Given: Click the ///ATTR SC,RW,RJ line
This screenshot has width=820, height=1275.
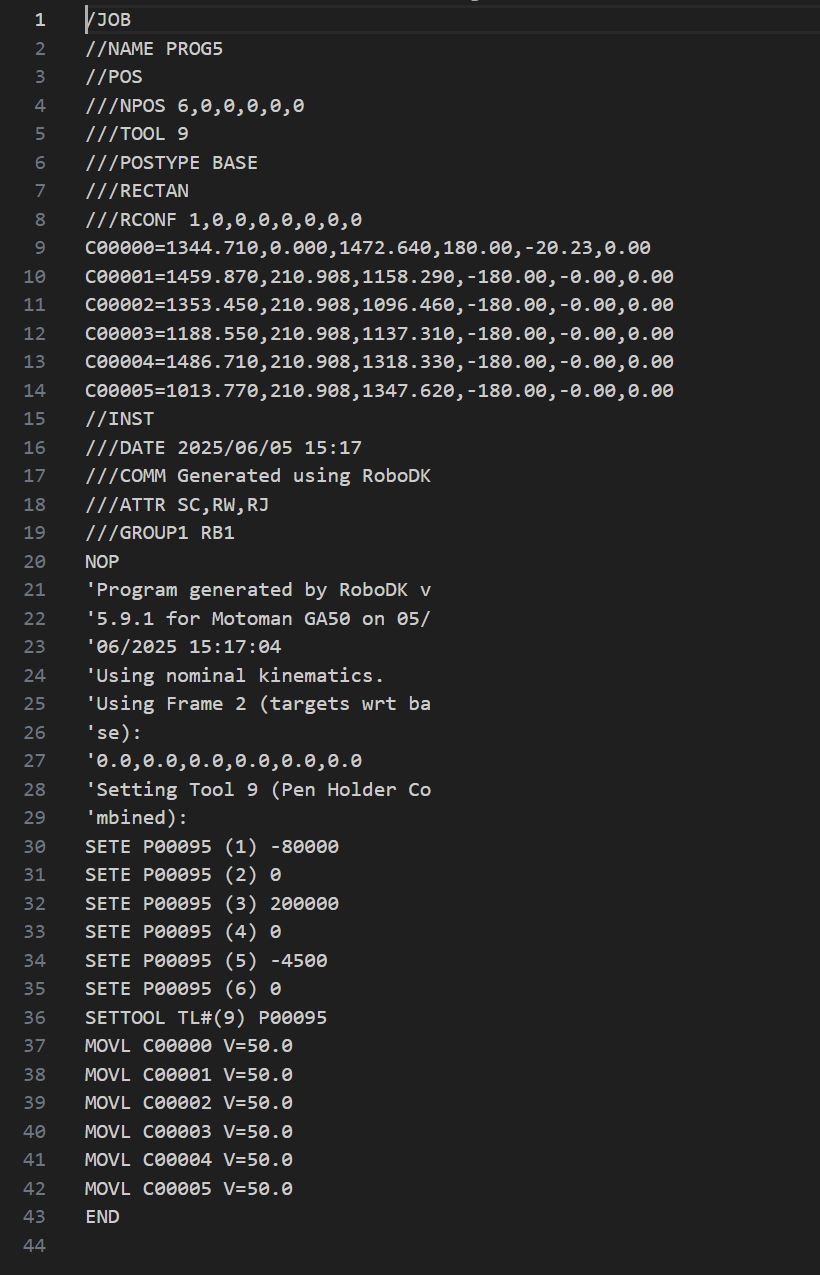Looking at the screenshot, I should tap(176, 504).
